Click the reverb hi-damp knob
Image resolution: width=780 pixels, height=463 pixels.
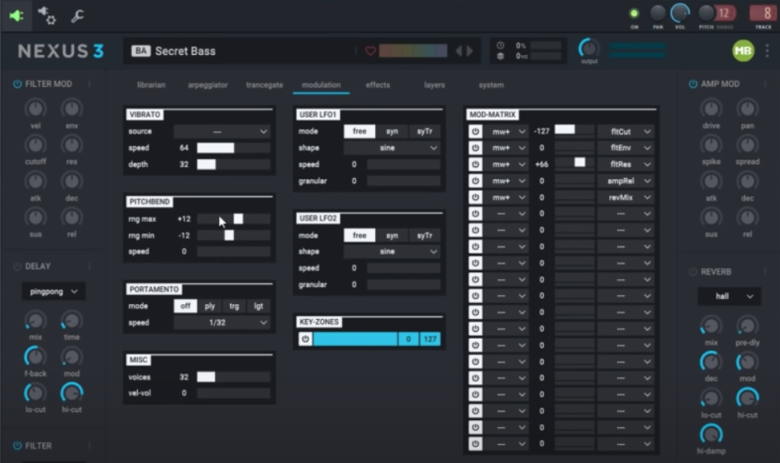(711, 434)
